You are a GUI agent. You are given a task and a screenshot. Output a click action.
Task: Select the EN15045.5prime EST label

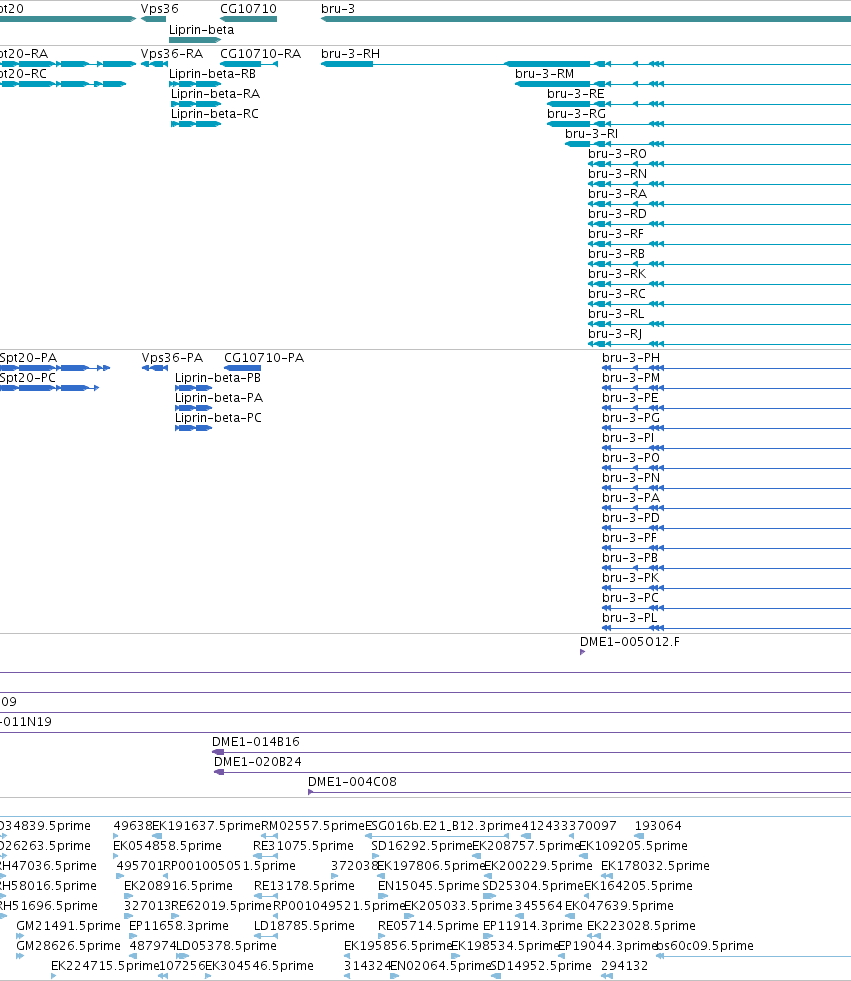[429, 886]
